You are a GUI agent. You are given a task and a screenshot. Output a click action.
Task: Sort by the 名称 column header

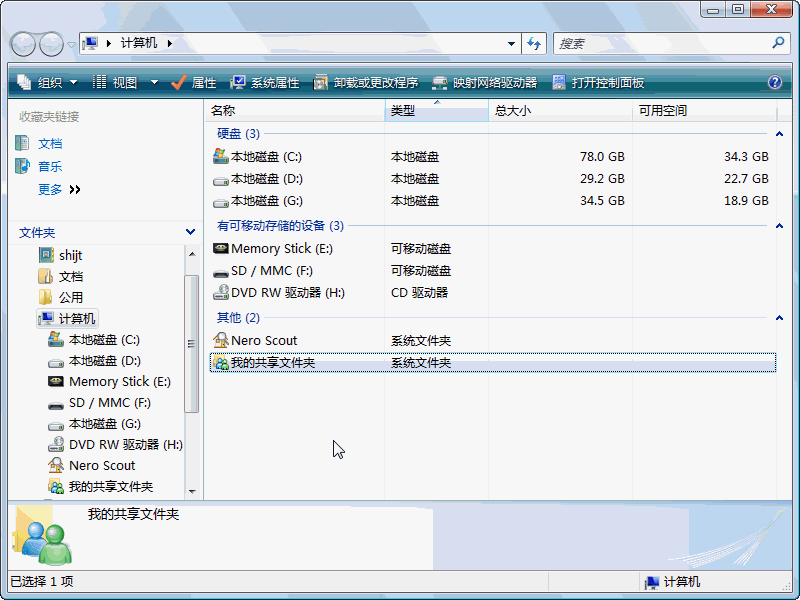click(295, 110)
